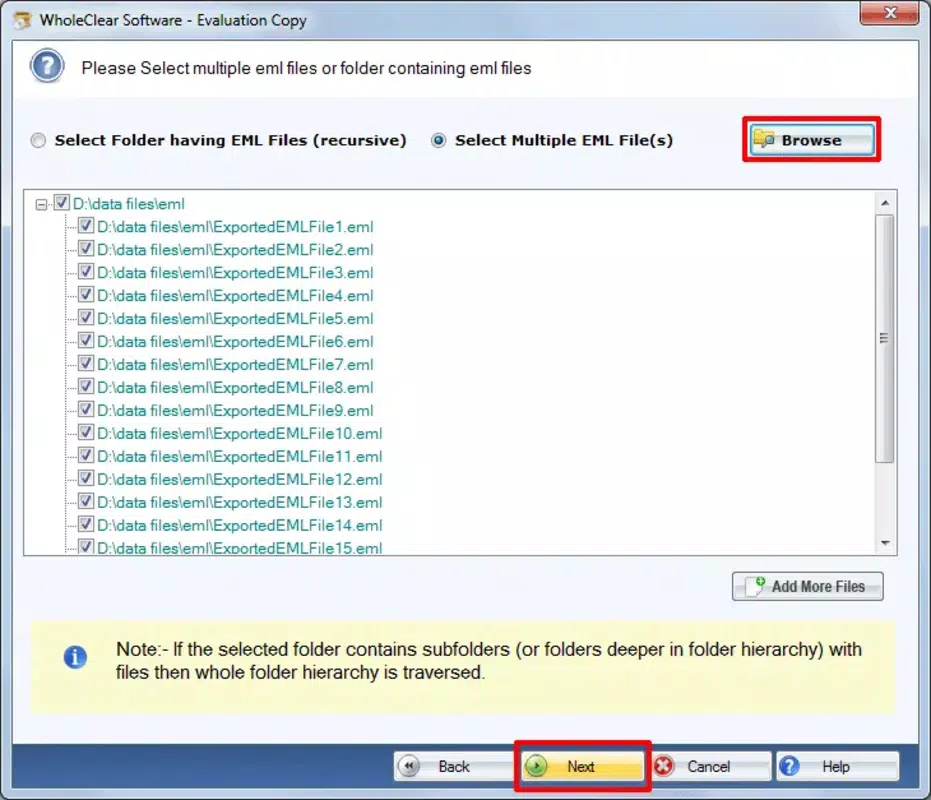Viewport: 931px width, 800px height.
Task: Uncheck the ExportedEMLFile4.eml checkbox
Action: coord(86,295)
